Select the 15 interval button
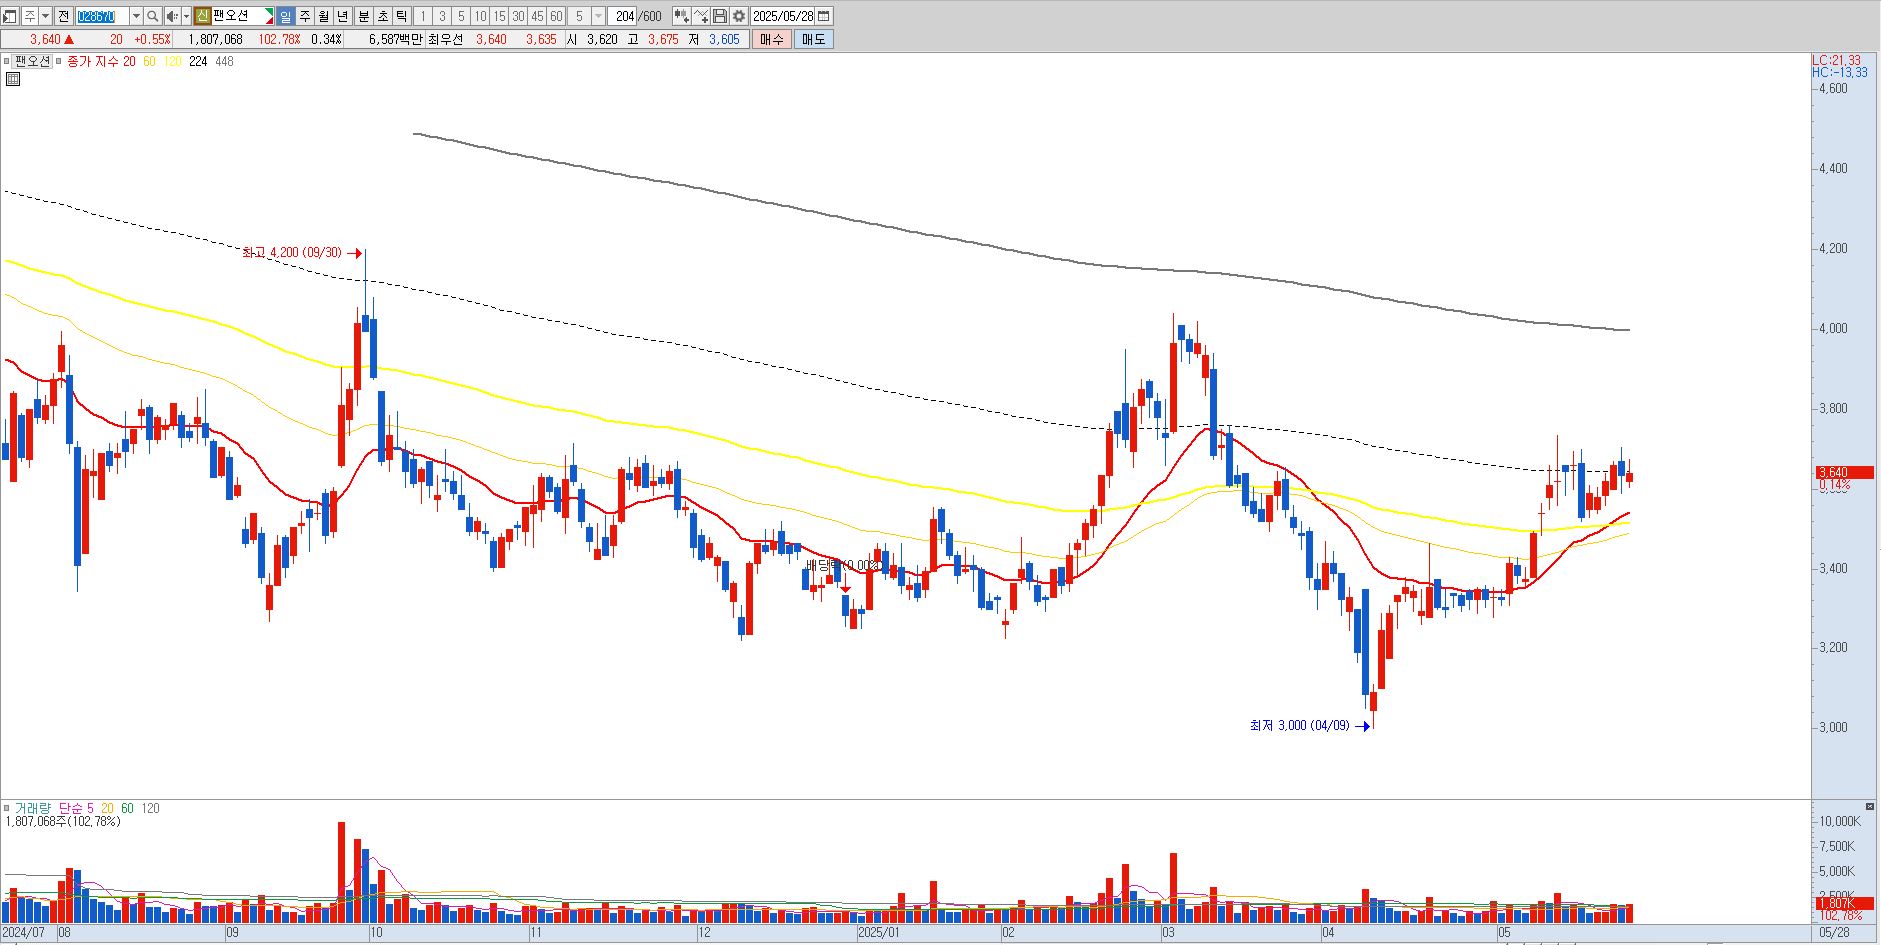 click(x=499, y=16)
